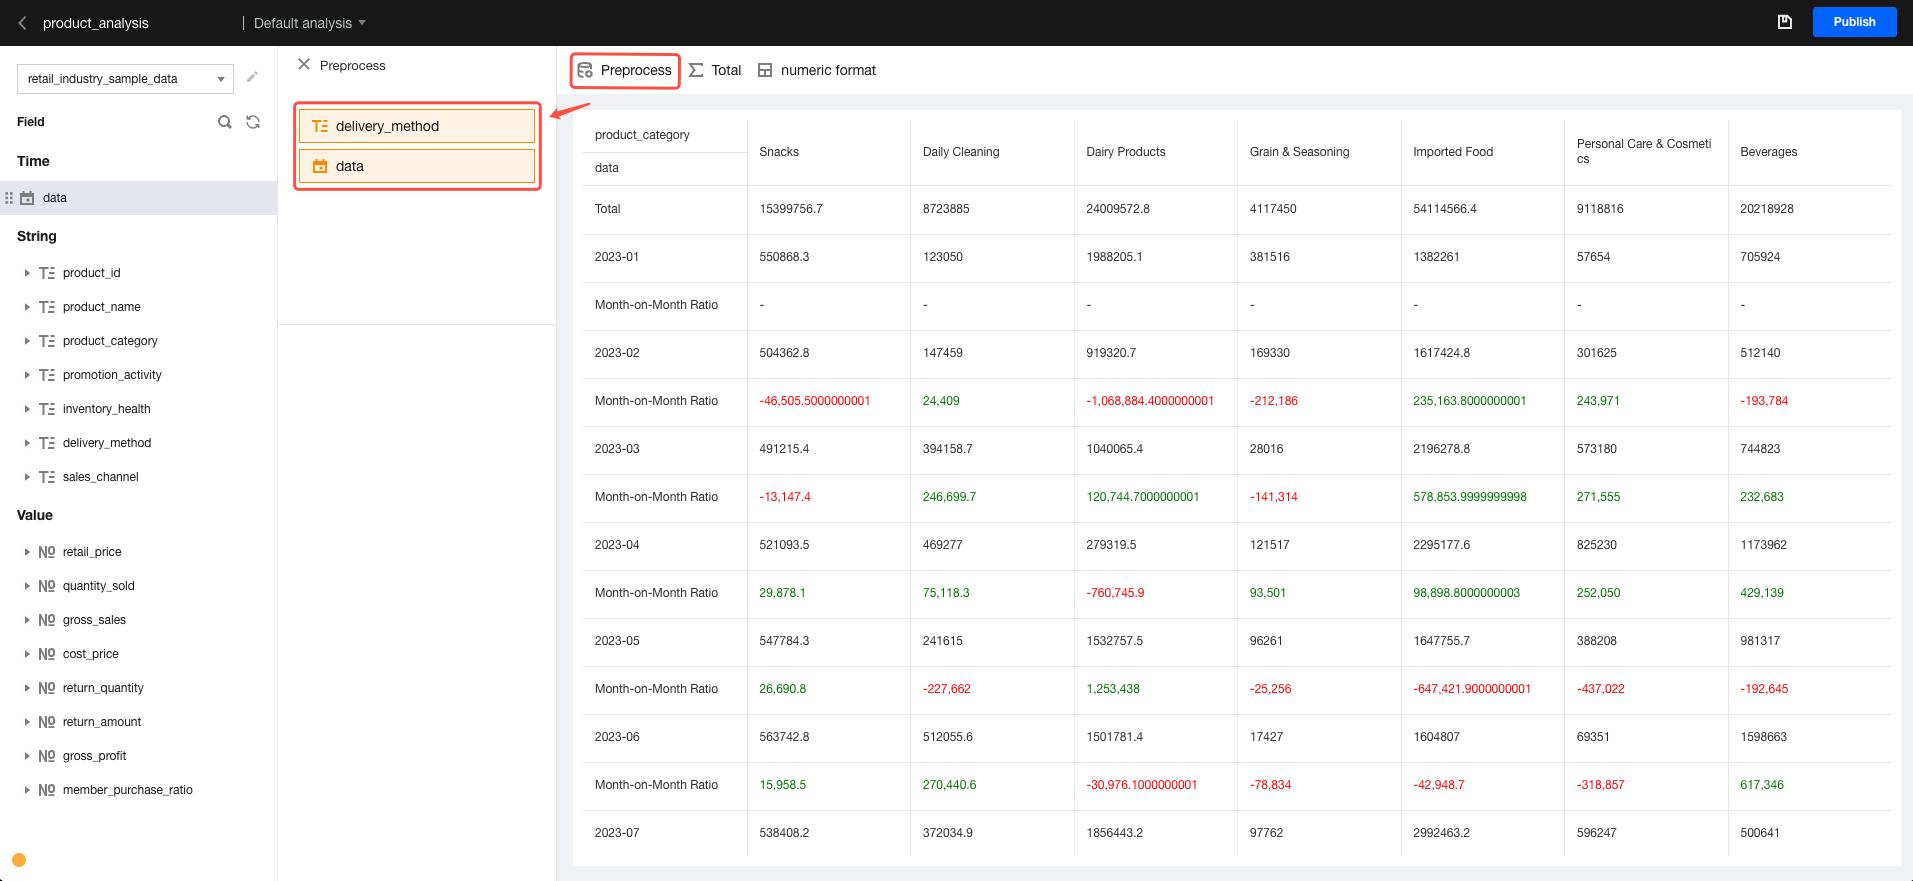Screen dimensions: 1913x881
Task: Click the orange dot in the bottom-left corner
Action: 19,860
